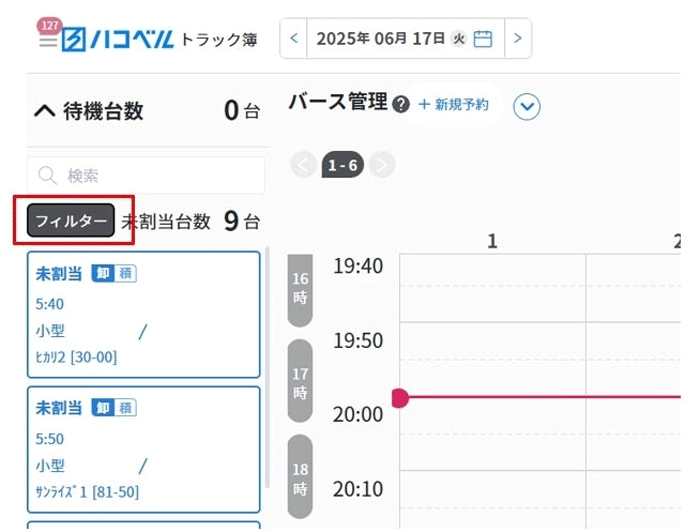Open the hamburger menu with the 127 badge

pyautogui.click(x=48, y=41)
